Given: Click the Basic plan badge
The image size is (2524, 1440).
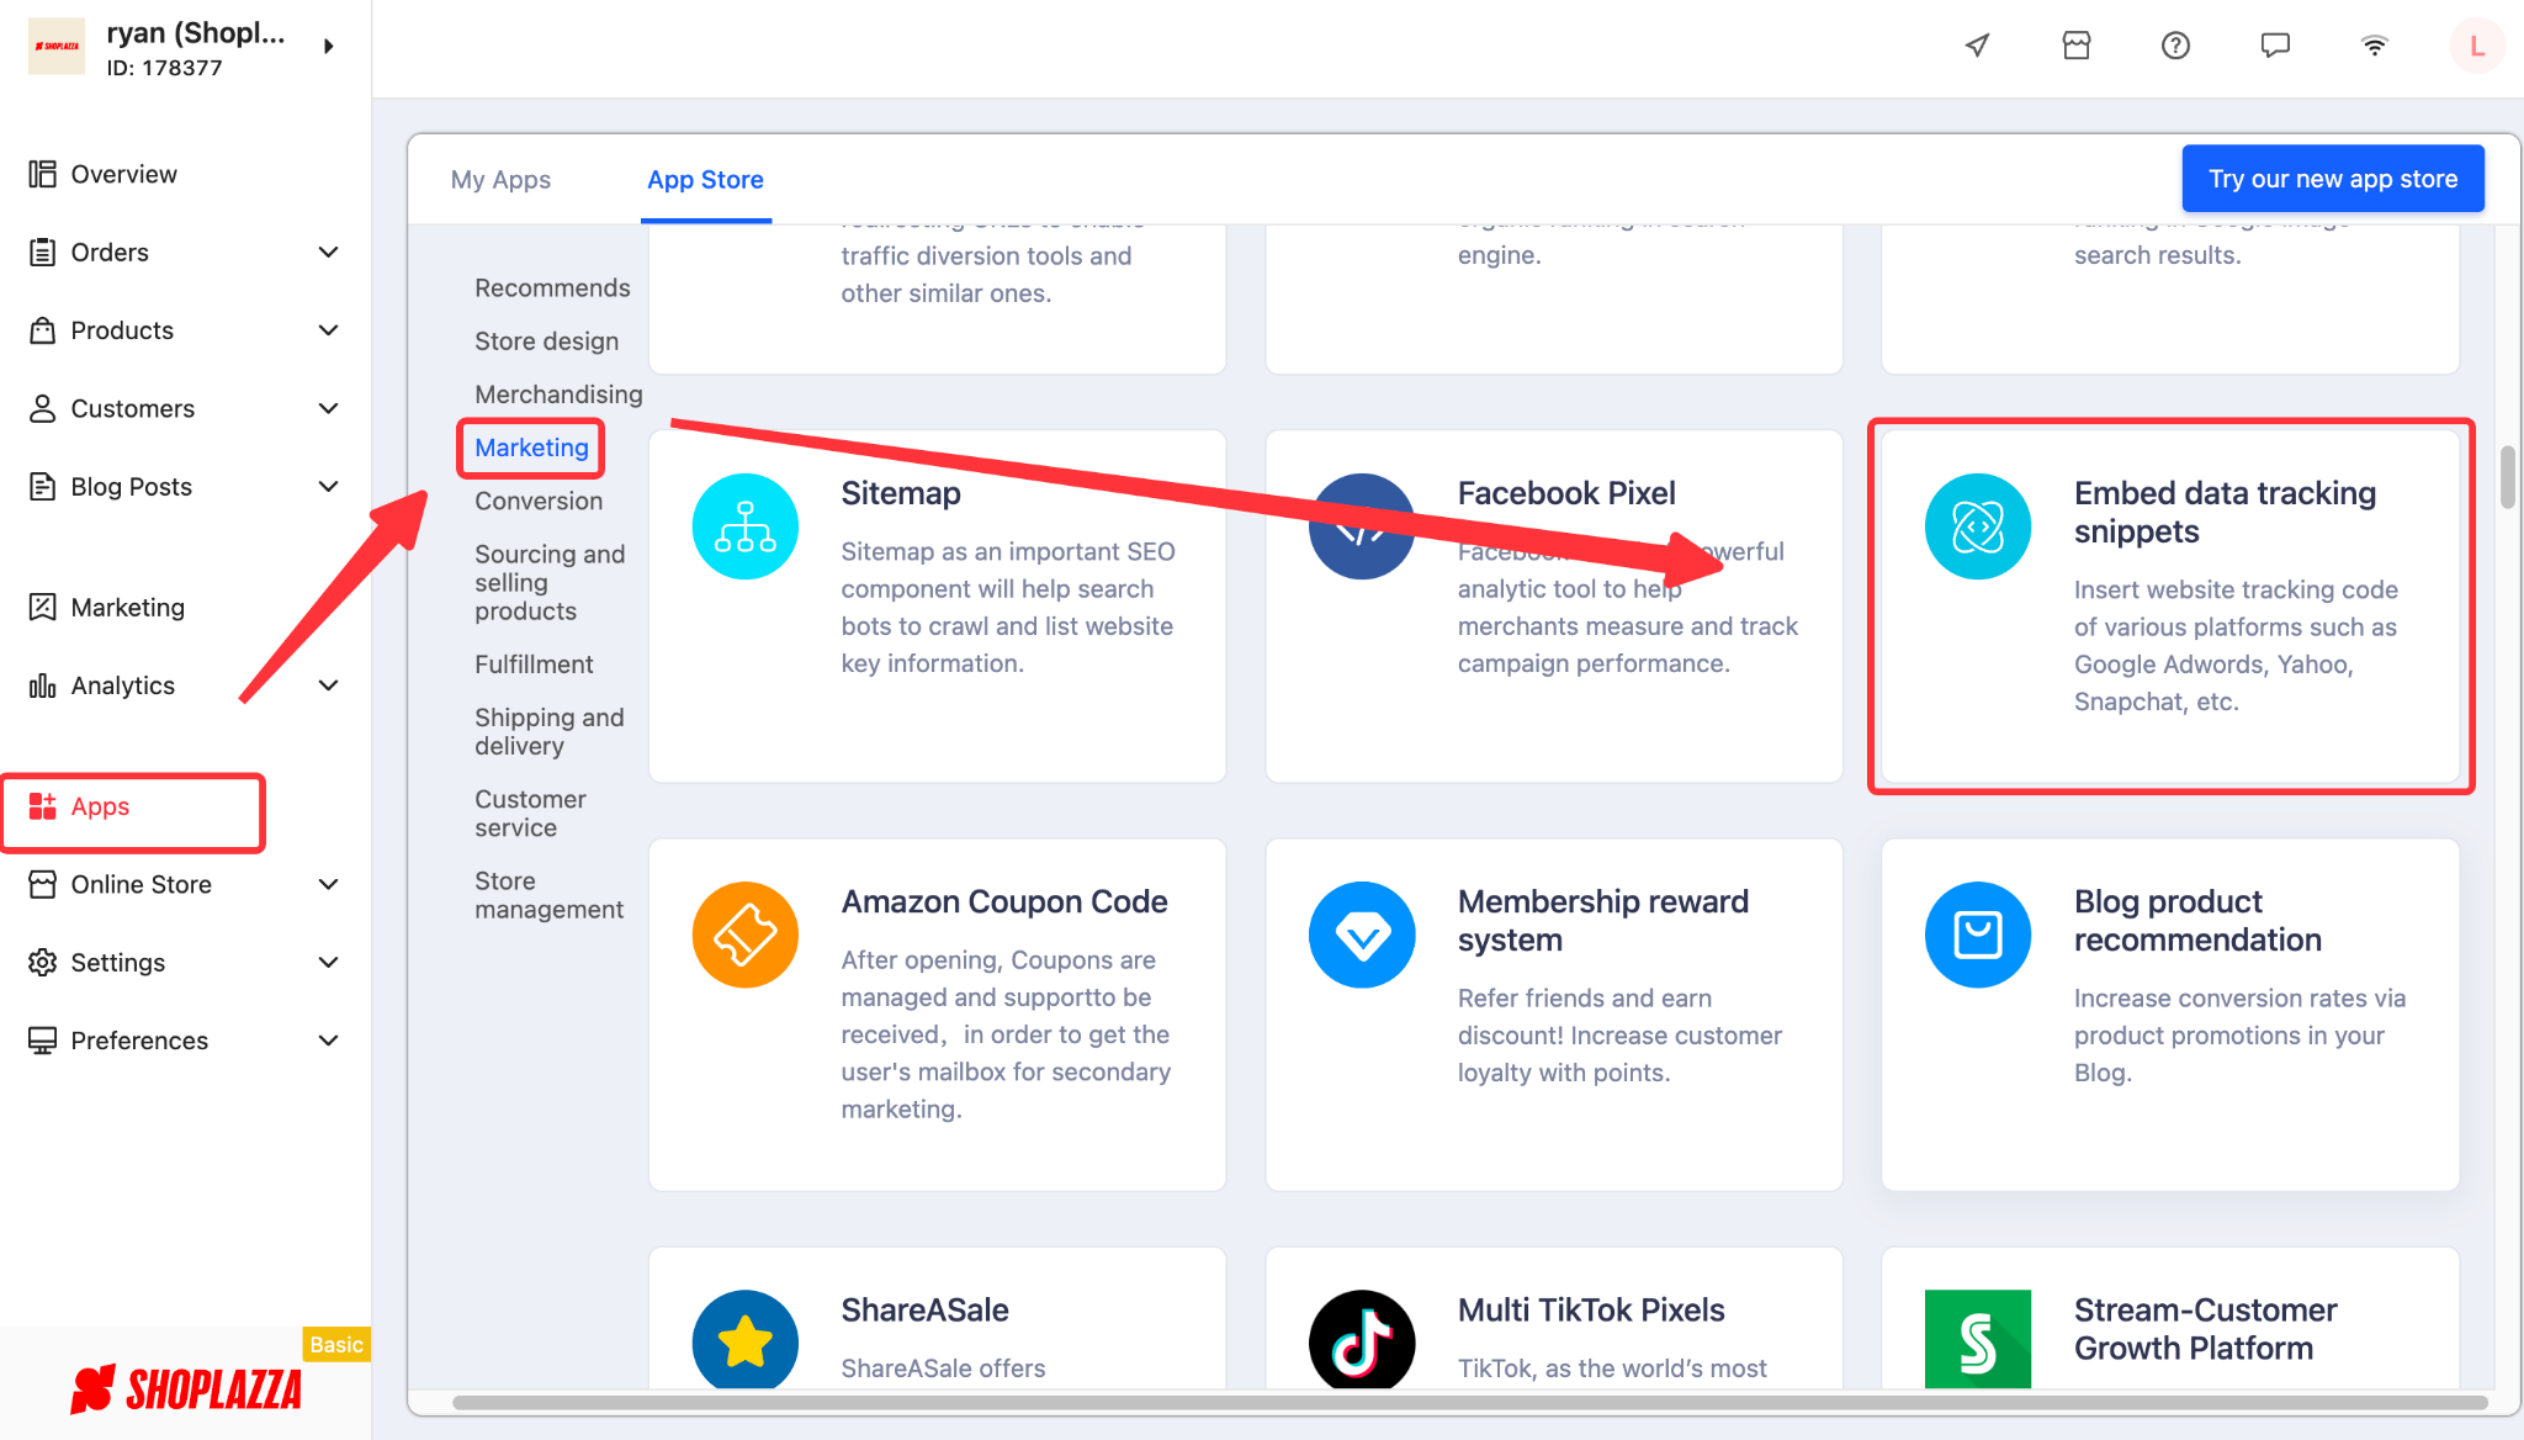Looking at the screenshot, I should click(x=335, y=1344).
